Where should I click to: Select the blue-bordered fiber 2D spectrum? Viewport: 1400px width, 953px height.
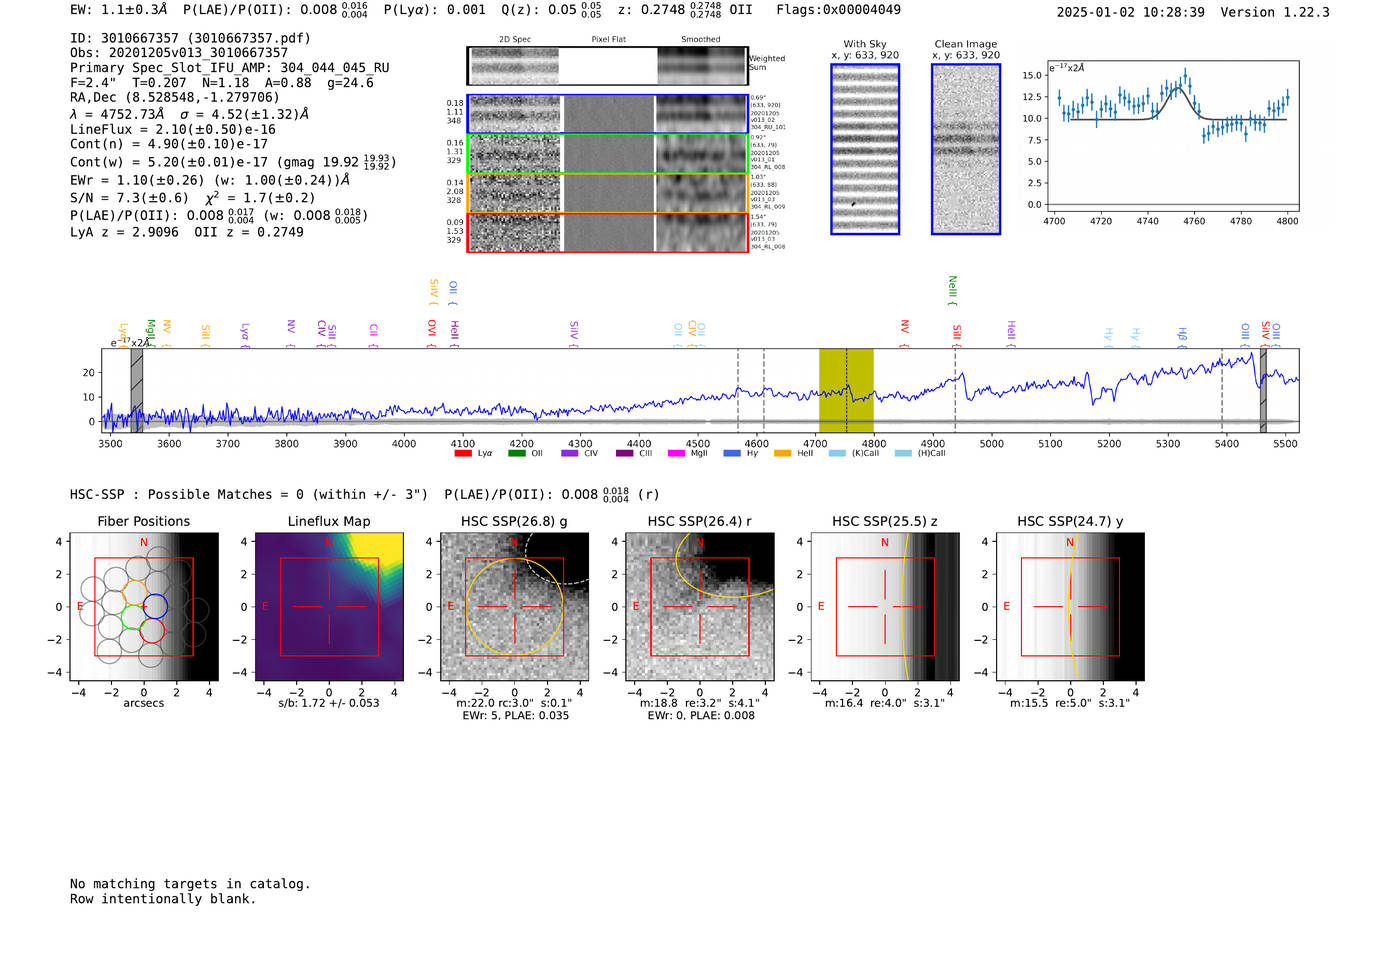[x=515, y=115]
